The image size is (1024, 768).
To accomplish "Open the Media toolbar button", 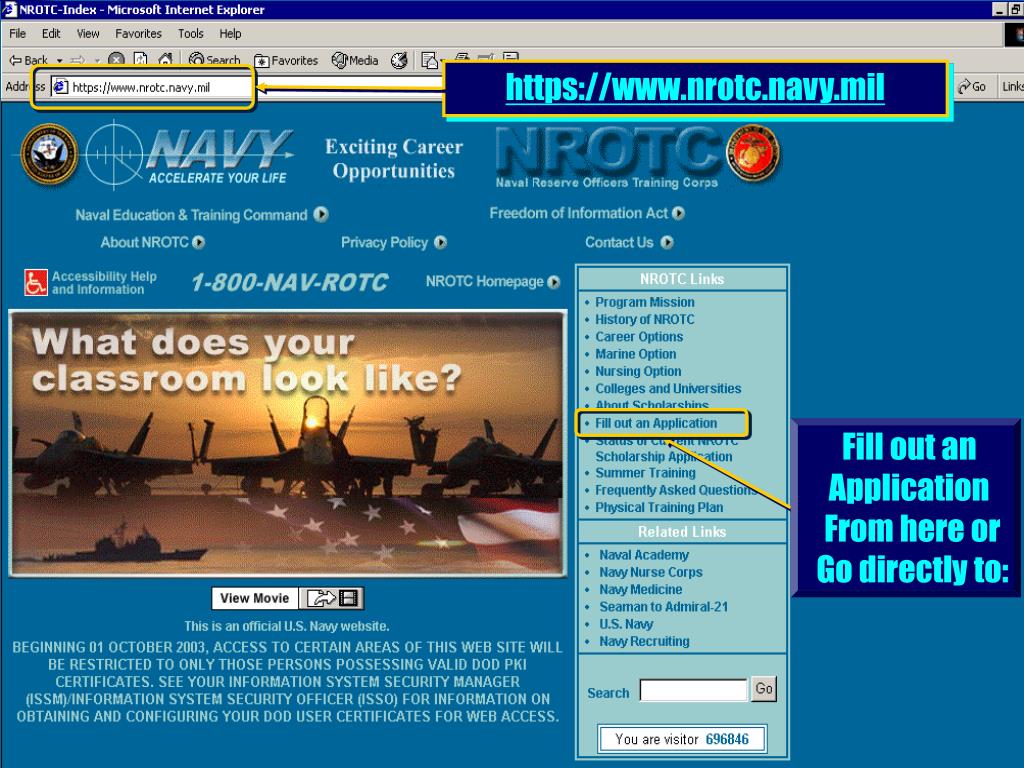I will point(355,61).
